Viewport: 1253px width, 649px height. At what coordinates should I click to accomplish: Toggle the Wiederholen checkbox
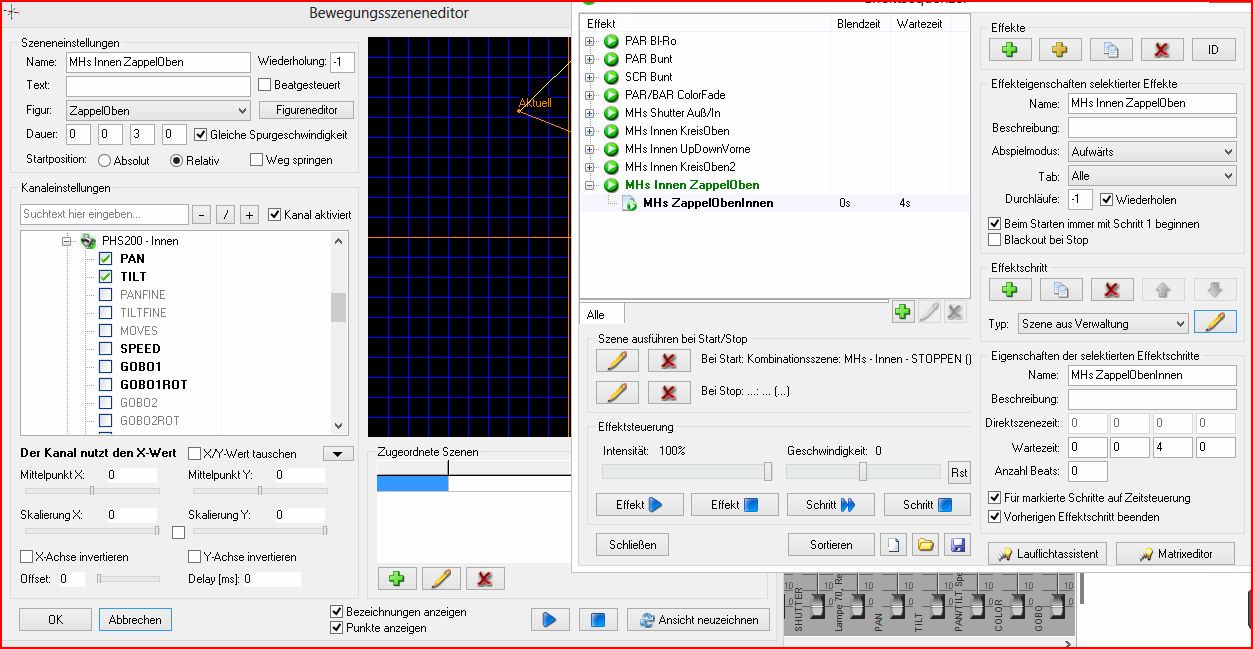1107,199
